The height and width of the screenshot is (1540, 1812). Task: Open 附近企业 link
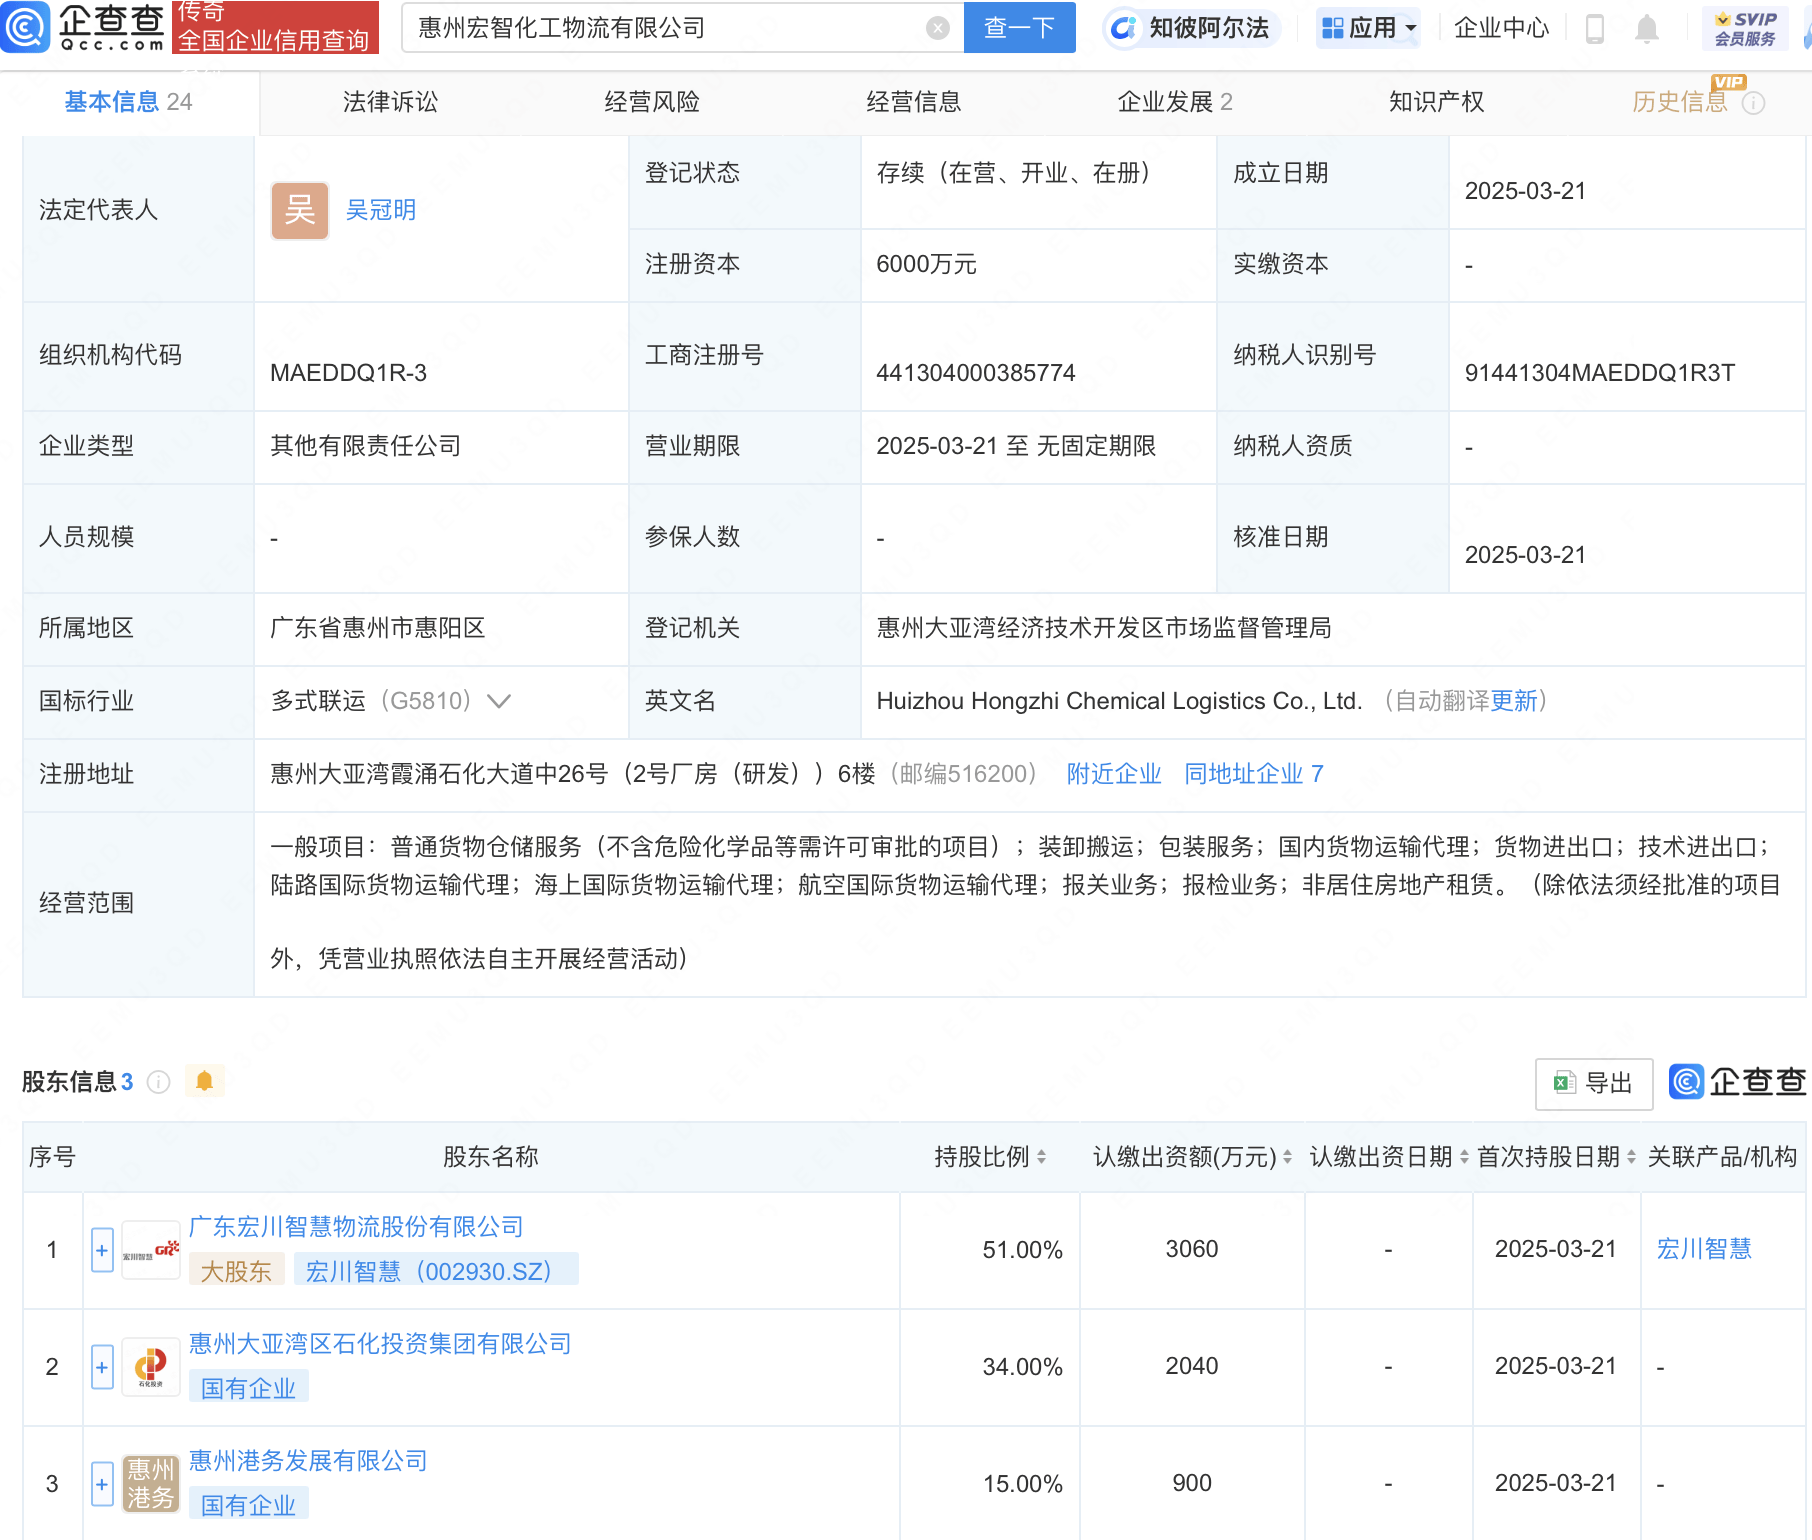pos(1114,774)
